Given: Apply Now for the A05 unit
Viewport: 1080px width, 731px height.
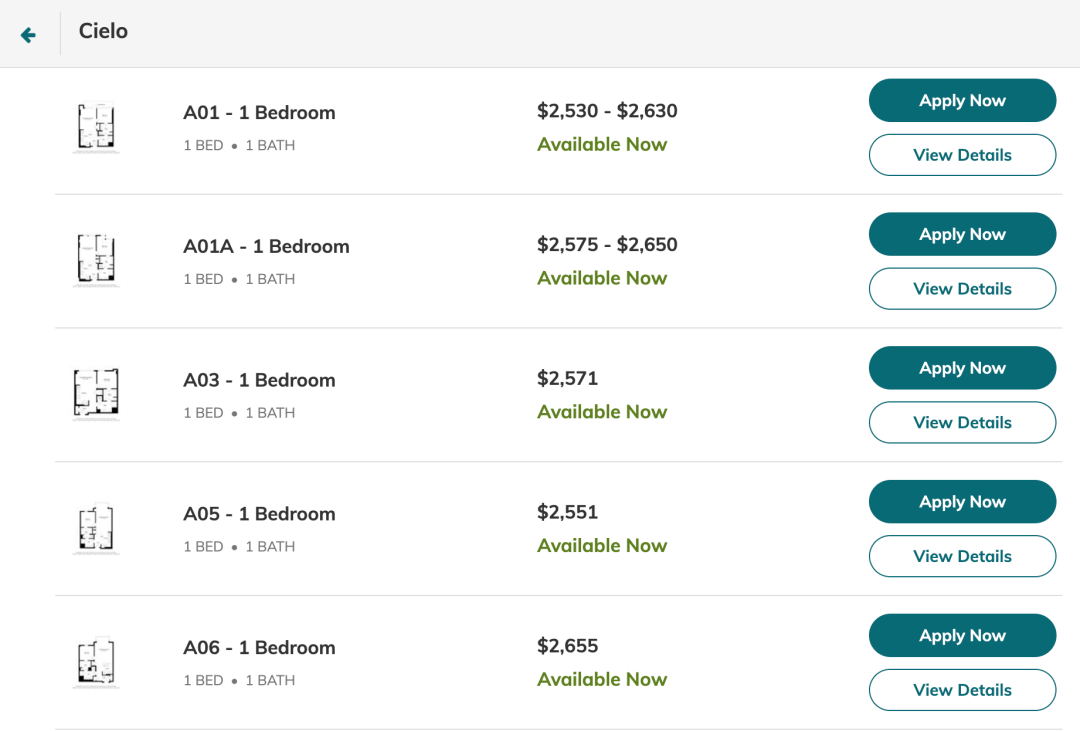Looking at the screenshot, I should [962, 502].
